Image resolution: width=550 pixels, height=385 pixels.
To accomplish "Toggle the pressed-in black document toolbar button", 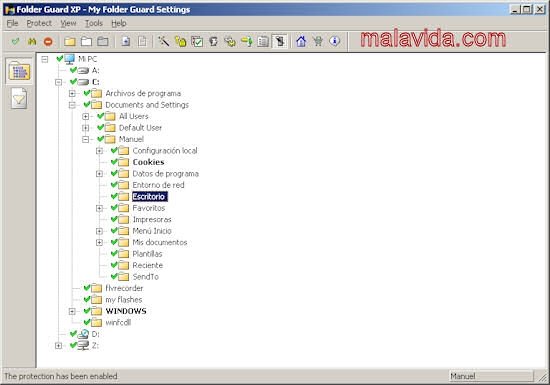I will click(x=280, y=42).
